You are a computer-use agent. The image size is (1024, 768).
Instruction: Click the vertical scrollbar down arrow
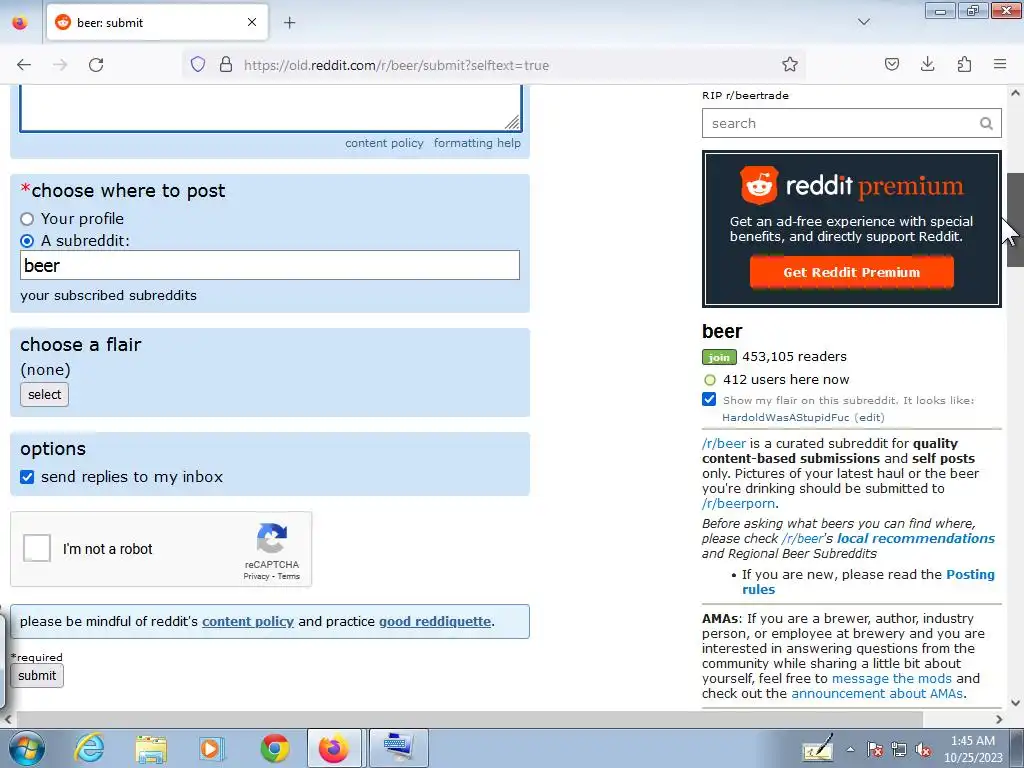pos(1016,703)
